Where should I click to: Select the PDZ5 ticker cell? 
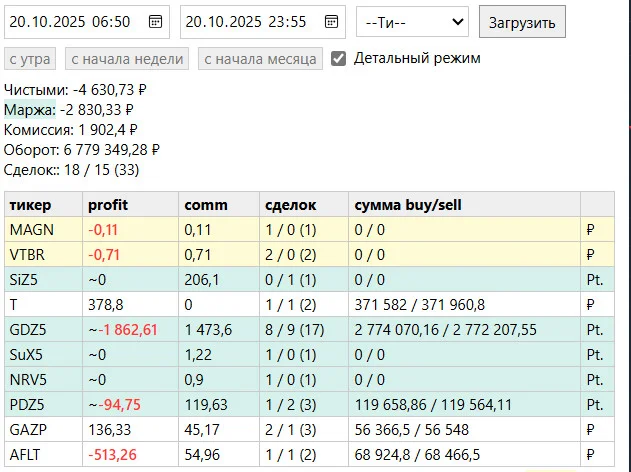tap(43, 404)
